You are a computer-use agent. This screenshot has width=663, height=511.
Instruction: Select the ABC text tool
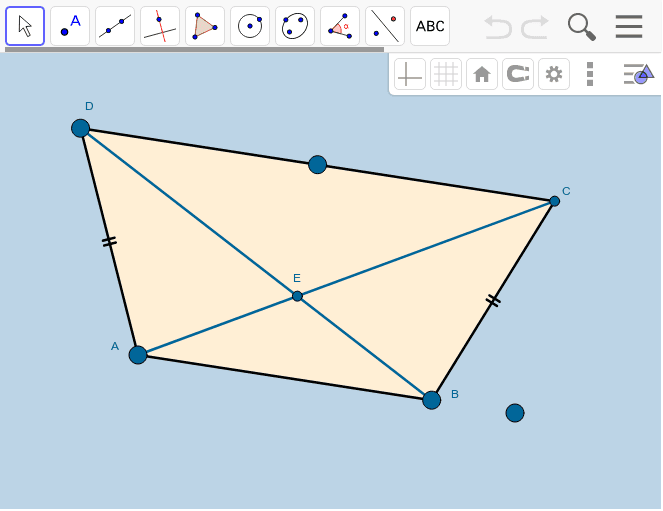click(430, 26)
